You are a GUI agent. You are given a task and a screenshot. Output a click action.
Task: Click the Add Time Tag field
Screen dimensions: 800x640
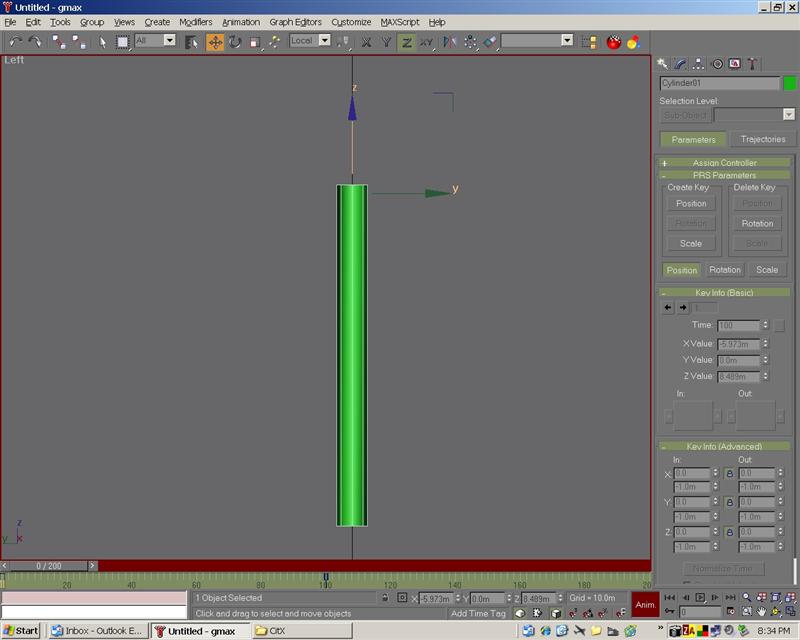(478, 613)
